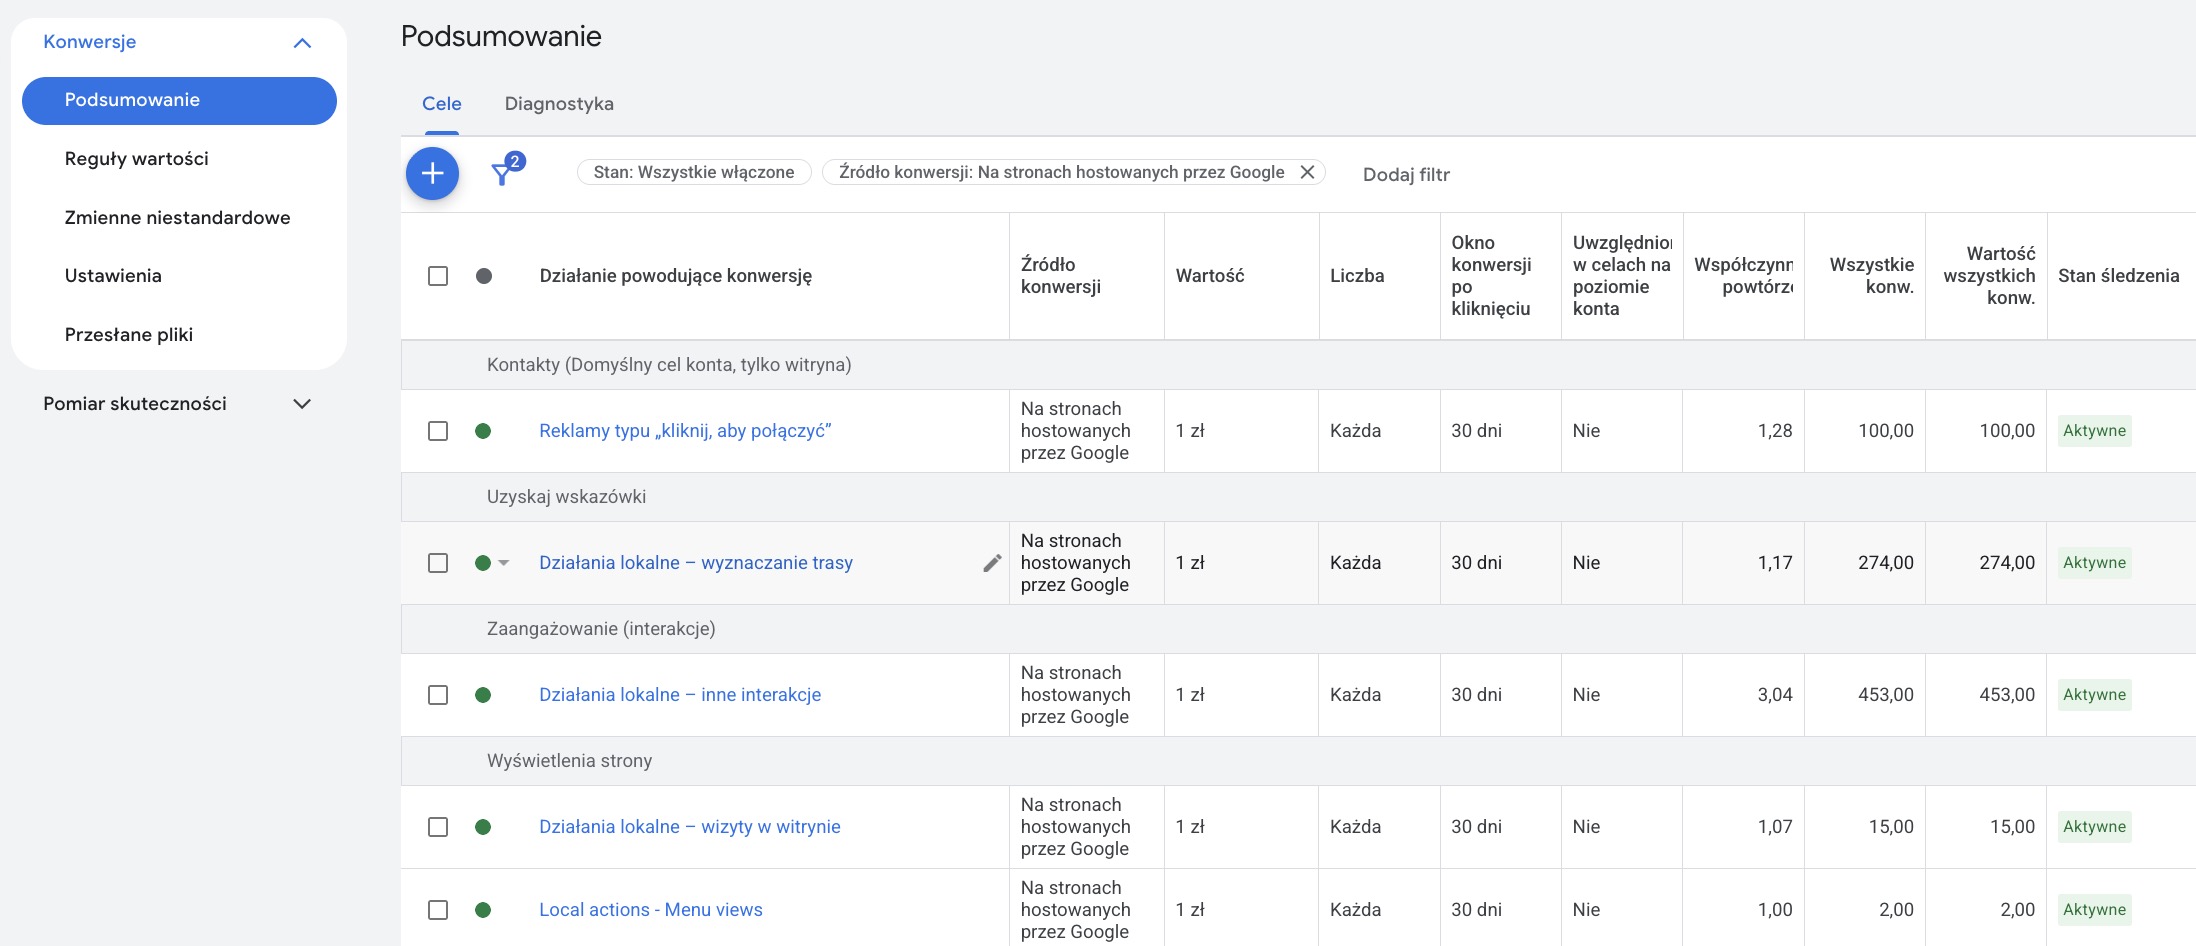The image size is (2196, 946).
Task: Check the row for "Reklamy typu „kliknij, aby połączyć”"
Action: [437, 430]
